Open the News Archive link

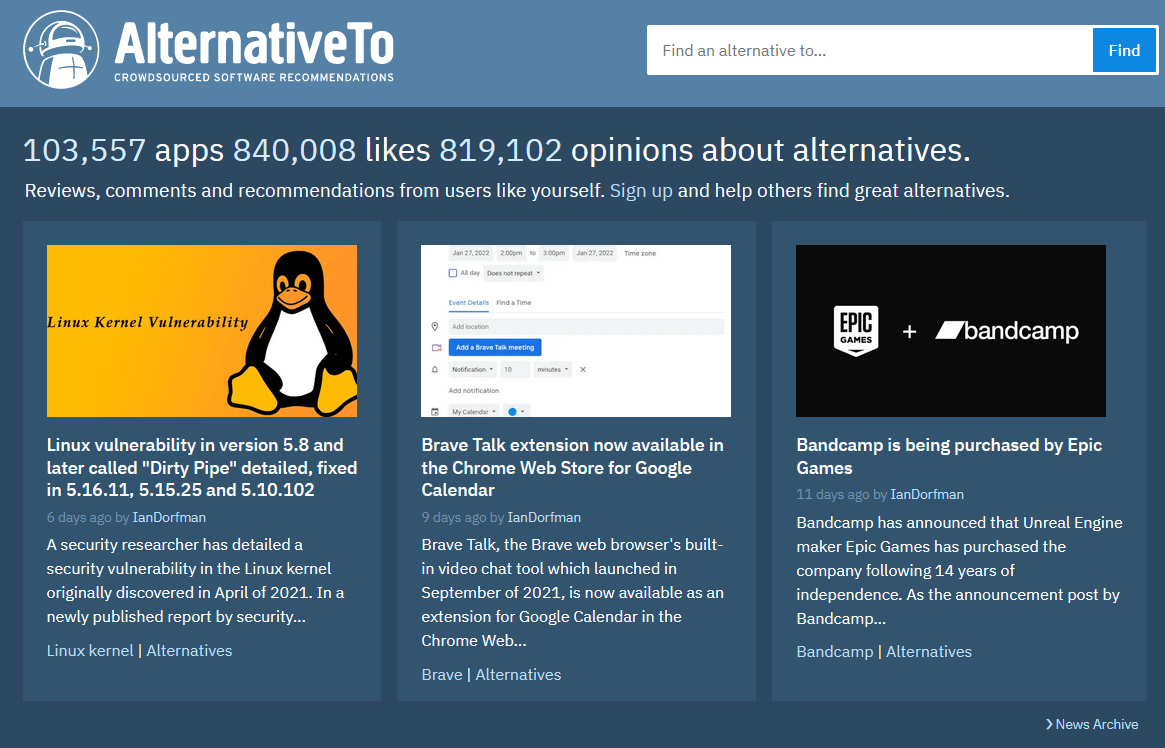pos(1097,724)
